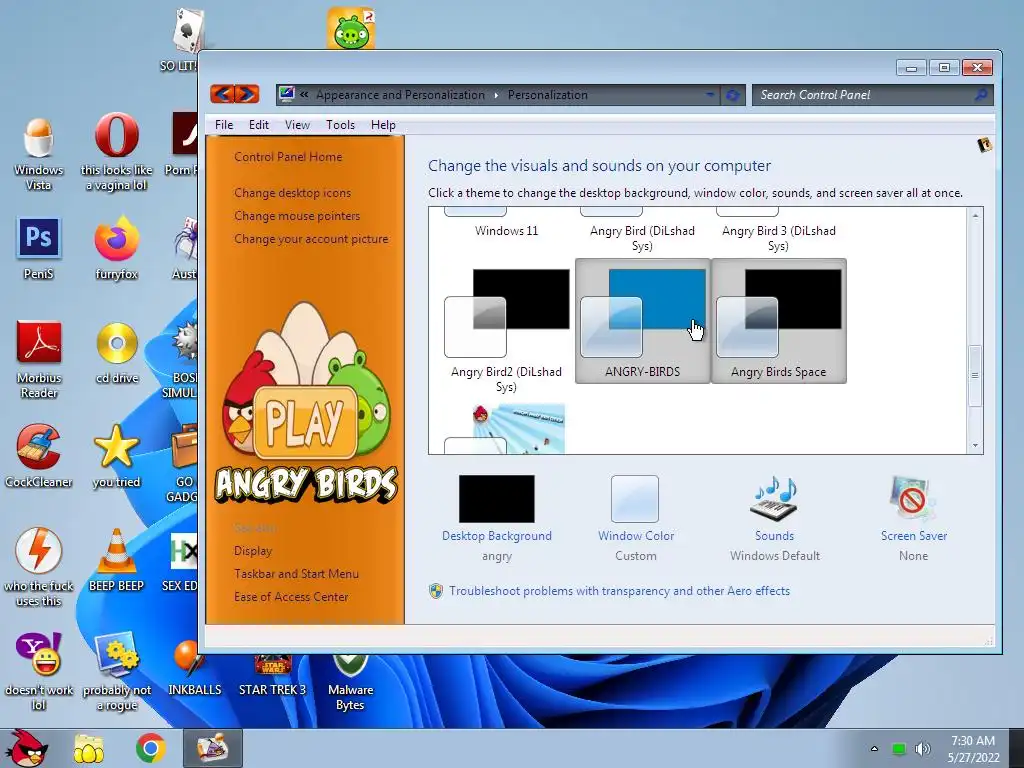Screen dimensions: 1024x768
Task: Select the Angry Bird (DiLshad Sys) theme label
Action: pos(643,238)
